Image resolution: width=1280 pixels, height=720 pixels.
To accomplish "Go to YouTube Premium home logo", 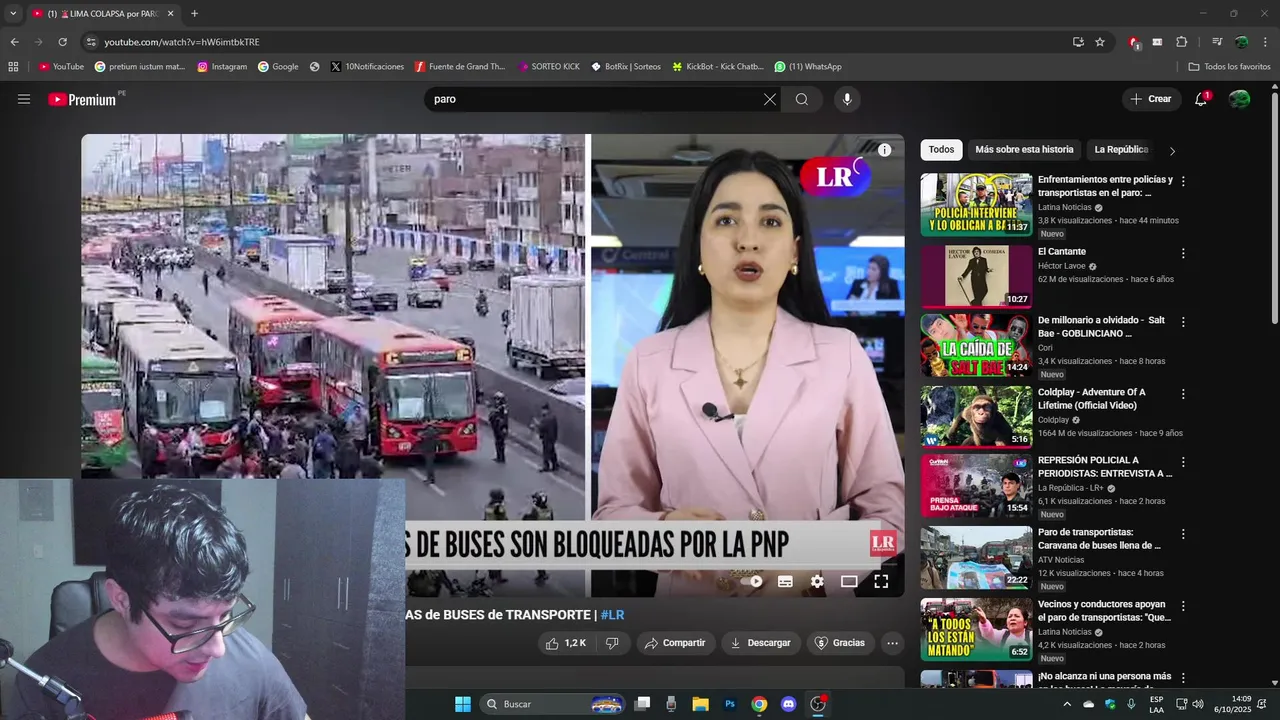I will click(83, 99).
